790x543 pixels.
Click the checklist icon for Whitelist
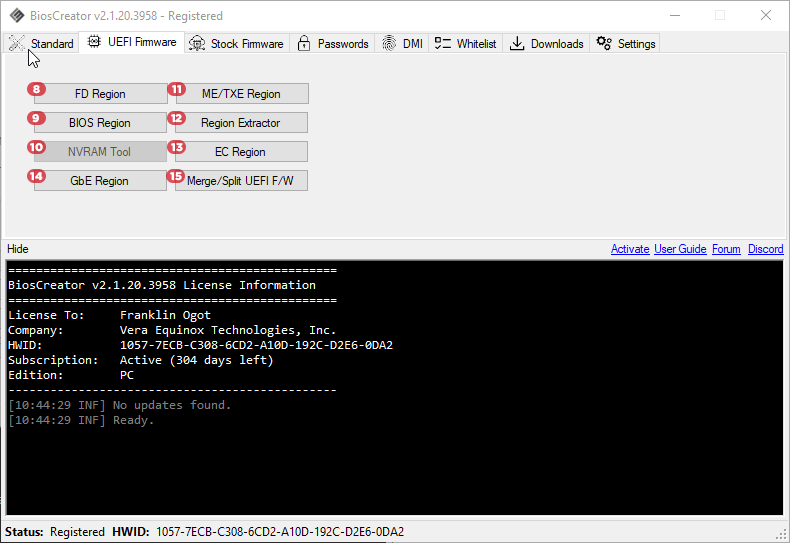pos(443,43)
